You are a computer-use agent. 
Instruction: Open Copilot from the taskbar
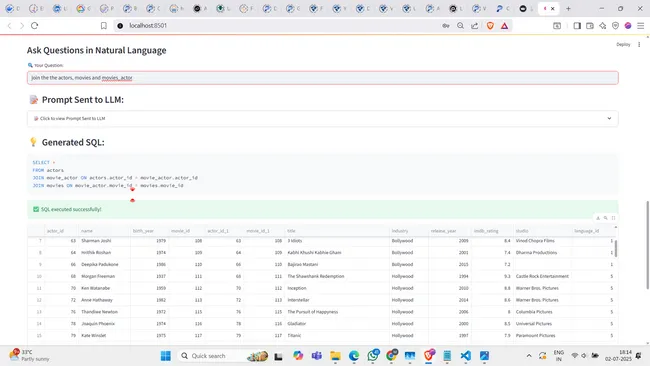click(298, 356)
